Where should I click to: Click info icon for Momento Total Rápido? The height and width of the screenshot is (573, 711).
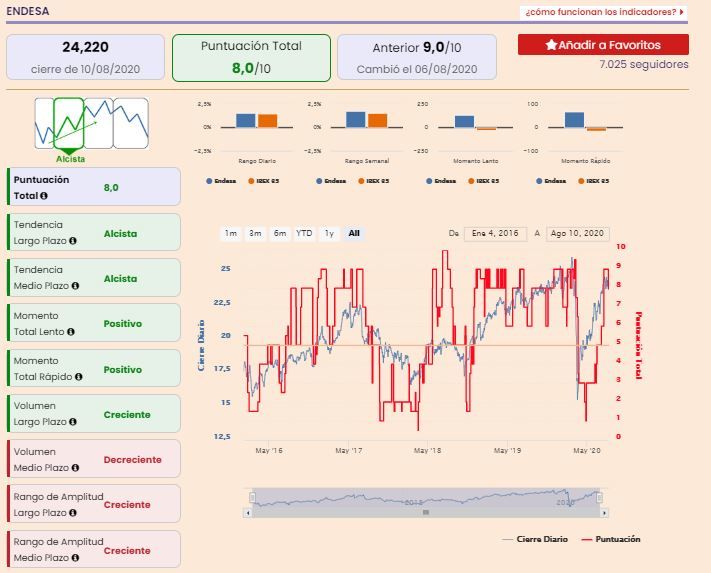pyautogui.click(x=78, y=377)
